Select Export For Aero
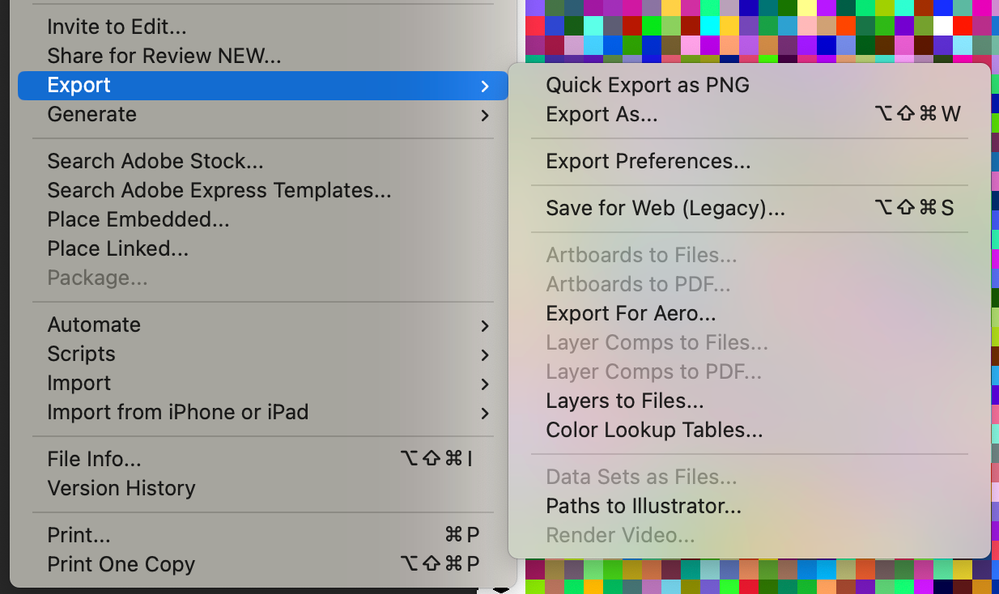 pos(630,313)
